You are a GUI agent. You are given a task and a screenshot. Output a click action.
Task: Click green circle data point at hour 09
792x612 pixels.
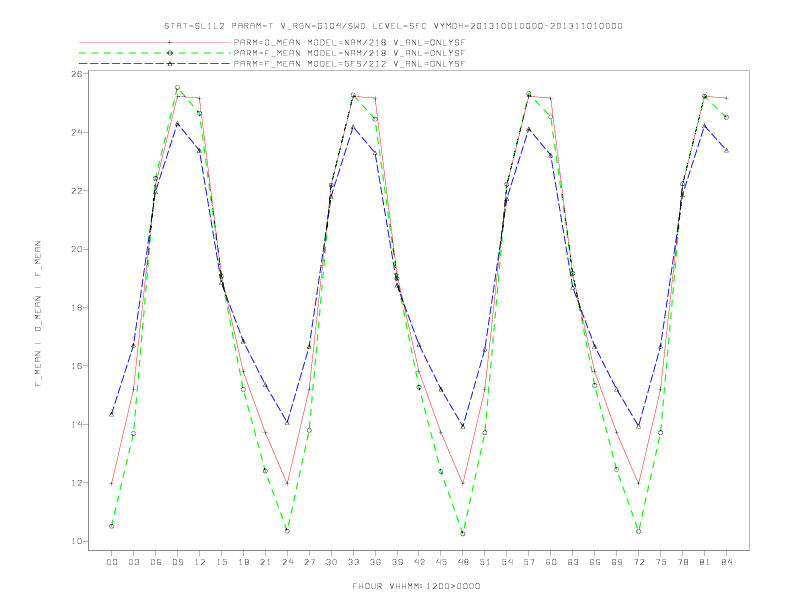click(177, 88)
